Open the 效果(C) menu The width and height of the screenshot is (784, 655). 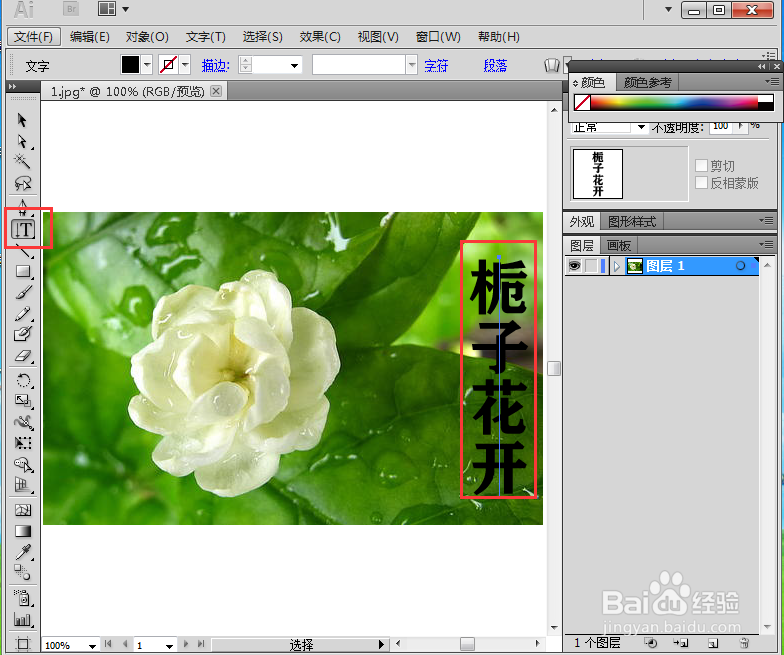pos(320,36)
